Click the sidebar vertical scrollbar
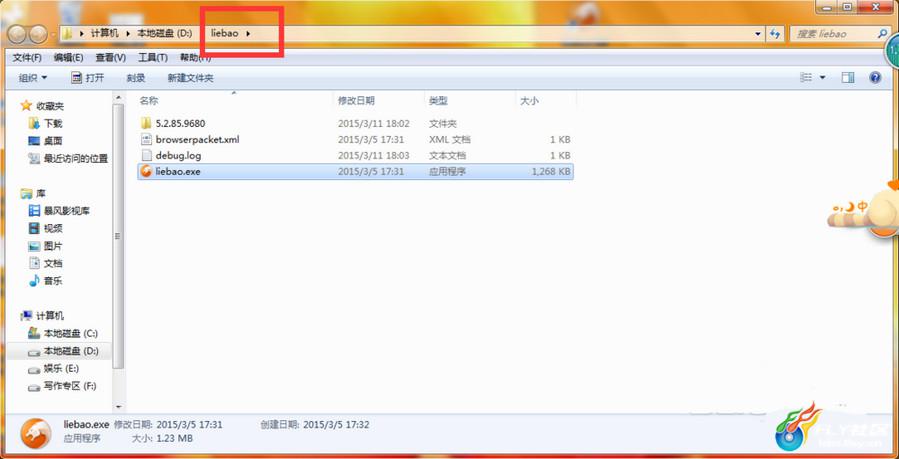The width and height of the screenshot is (899, 459). tap(118, 237)
